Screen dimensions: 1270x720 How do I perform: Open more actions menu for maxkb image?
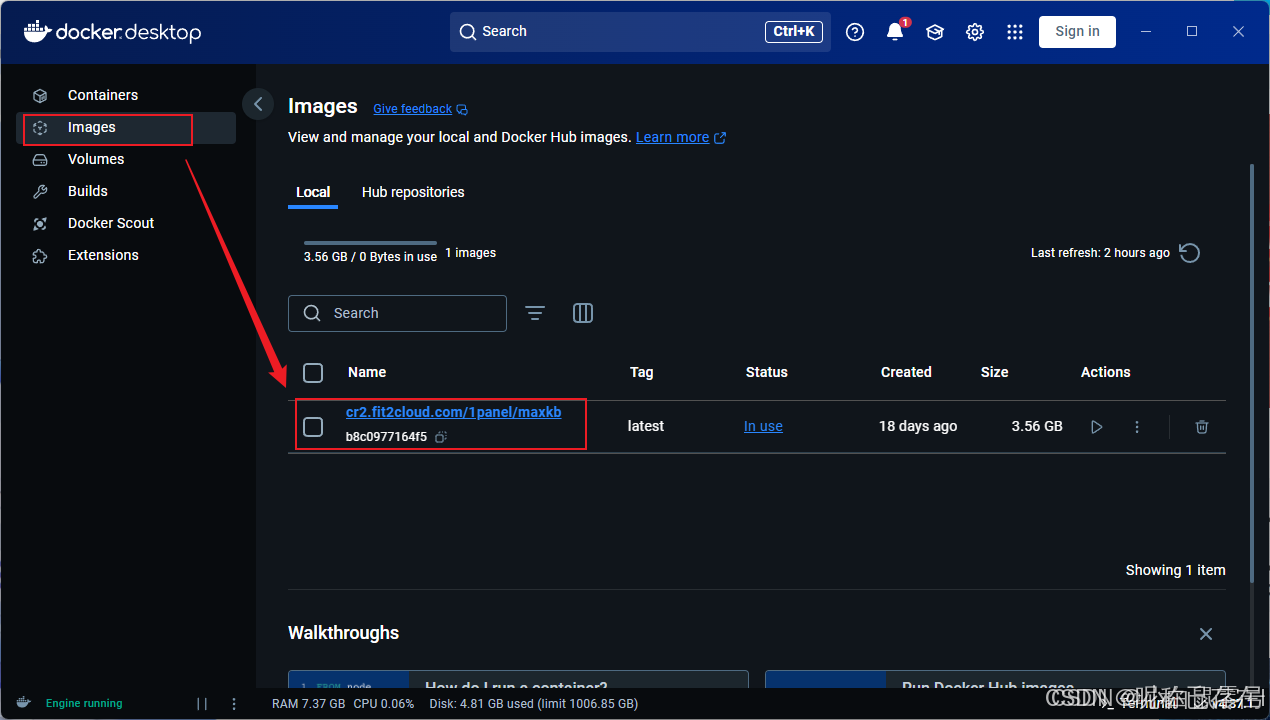pyautogui.click(x=1137, y=427)
